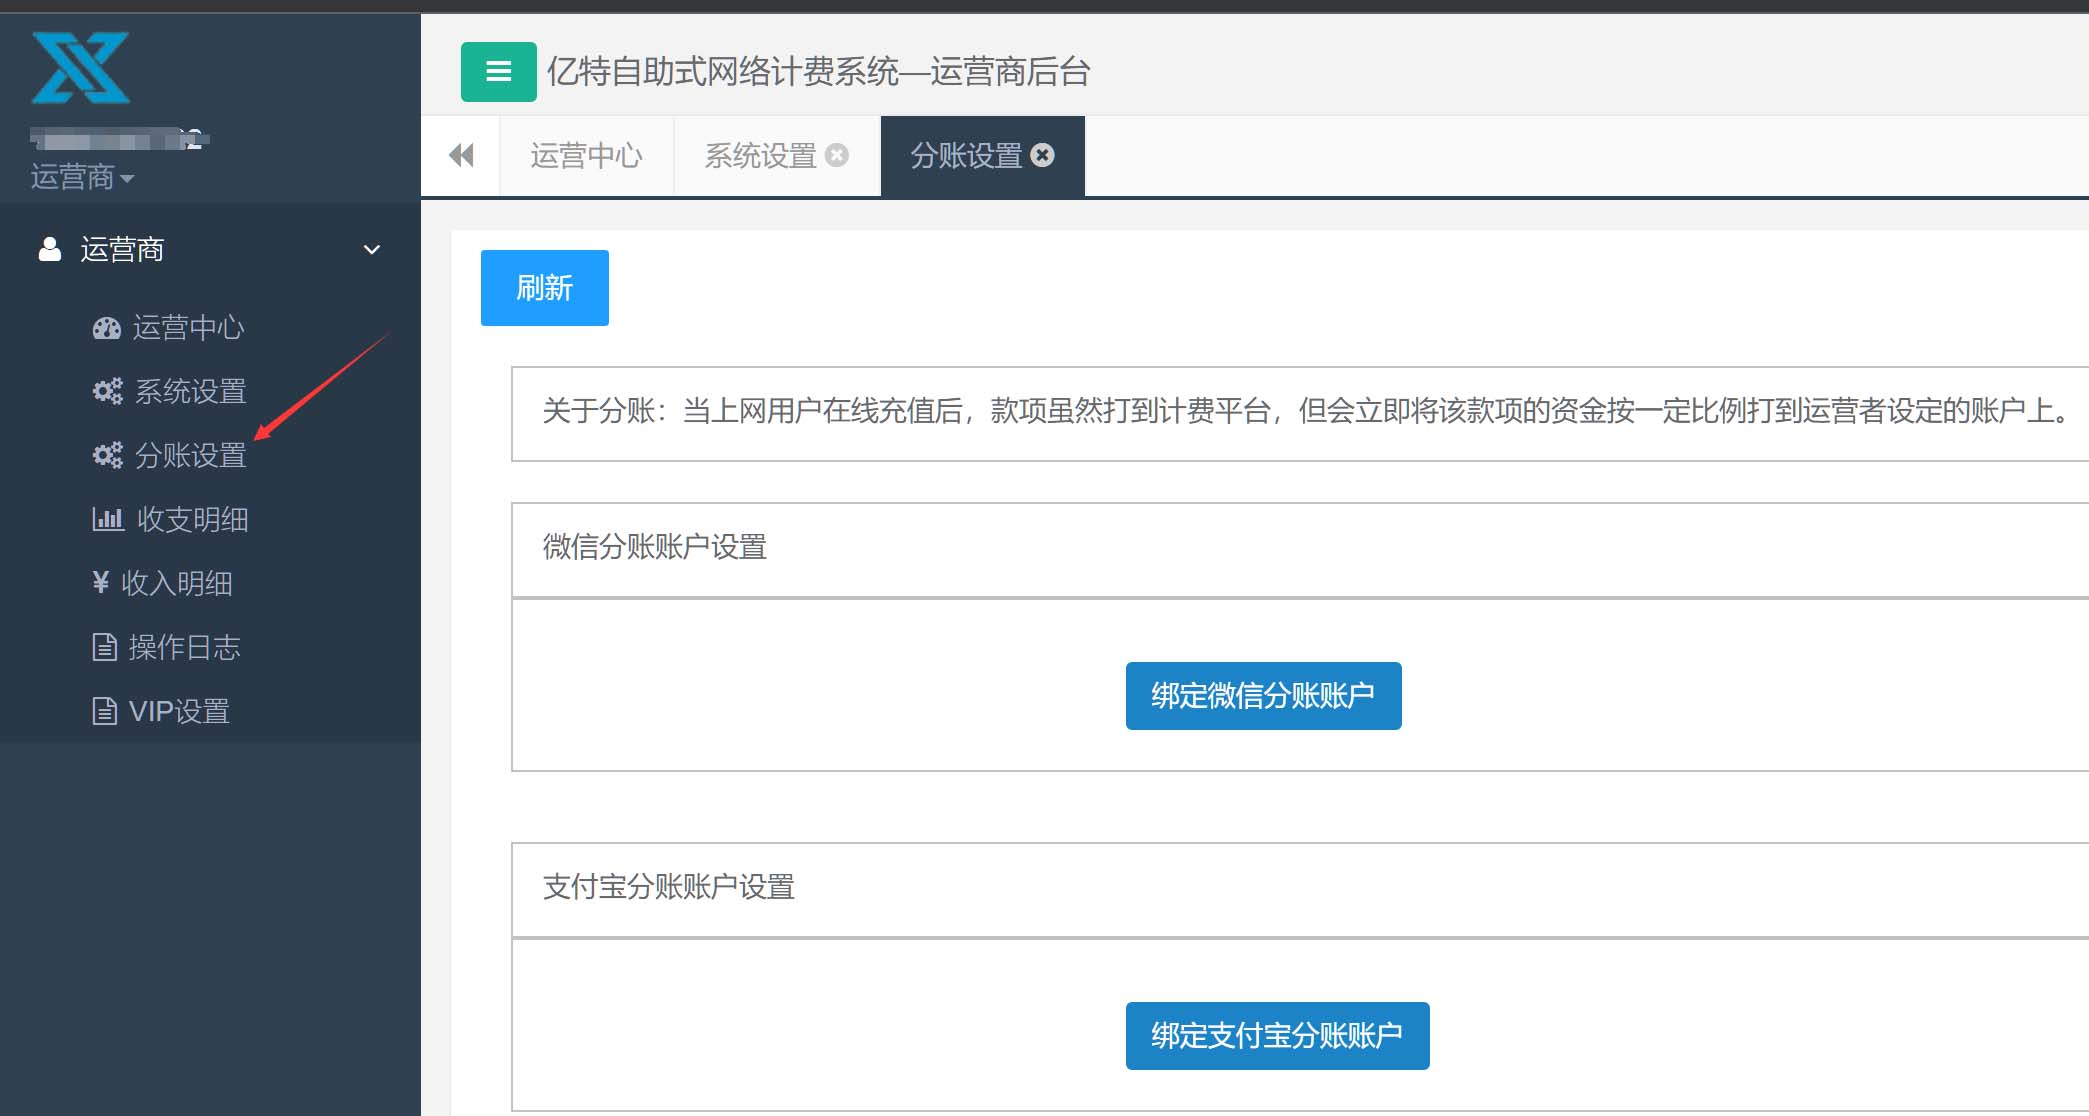The height and width of the screenshot is (1116, 2089).
Task: Click the bar chart icon beside 收支明细
Action: coord(107,519)
